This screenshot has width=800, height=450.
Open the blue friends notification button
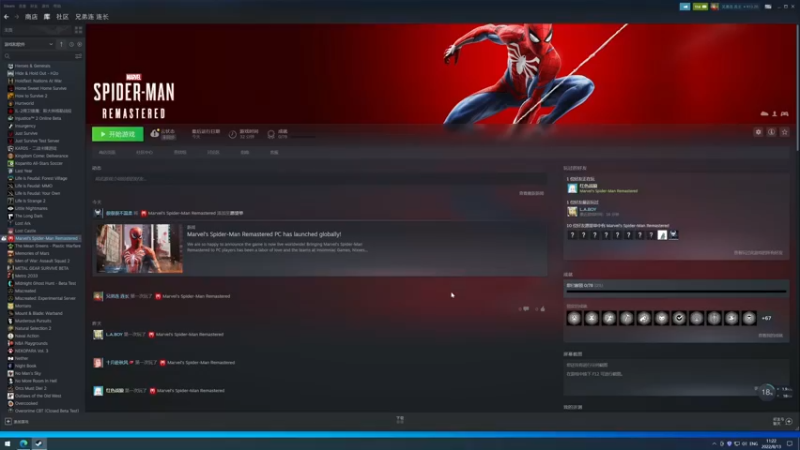(685, 7)
